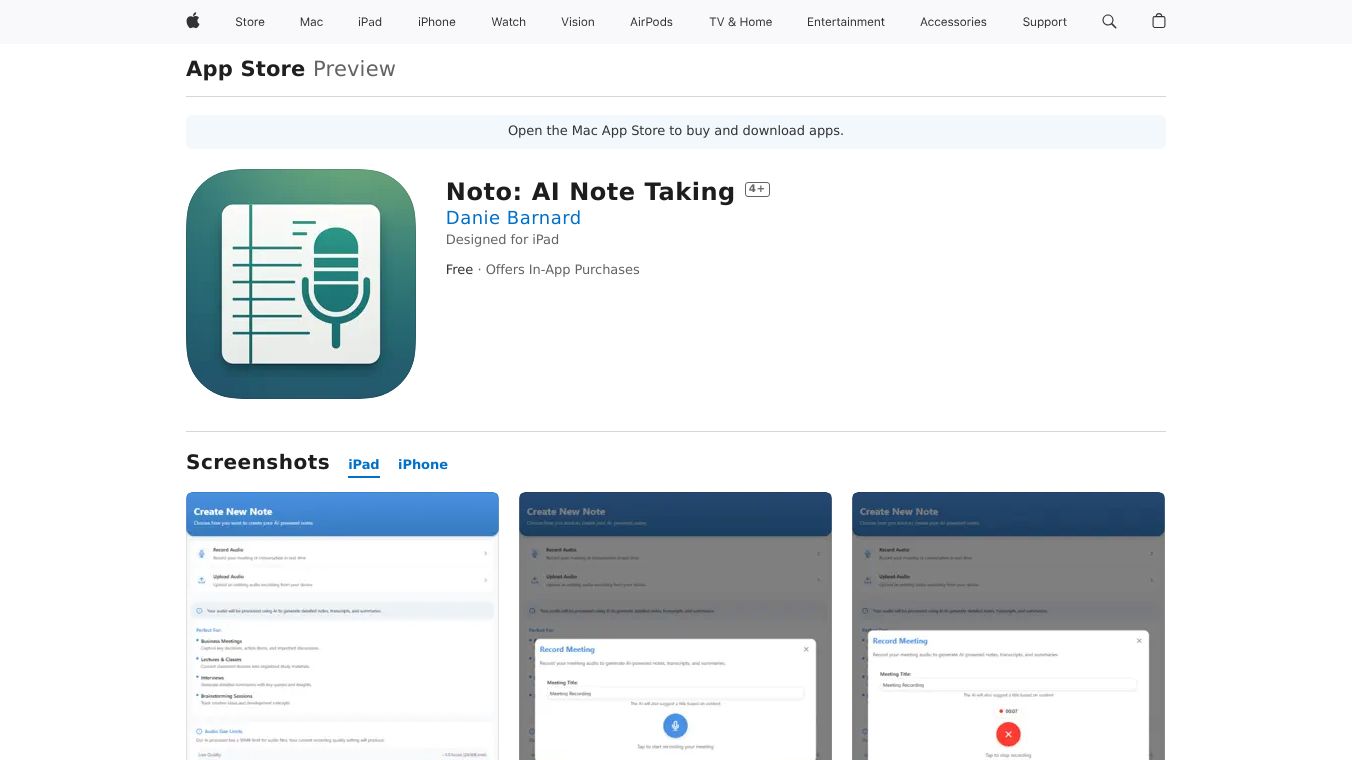Click Meeting Title field in third screenshot
Viewport: 1352px width, 760px height.
[1008, 685]
